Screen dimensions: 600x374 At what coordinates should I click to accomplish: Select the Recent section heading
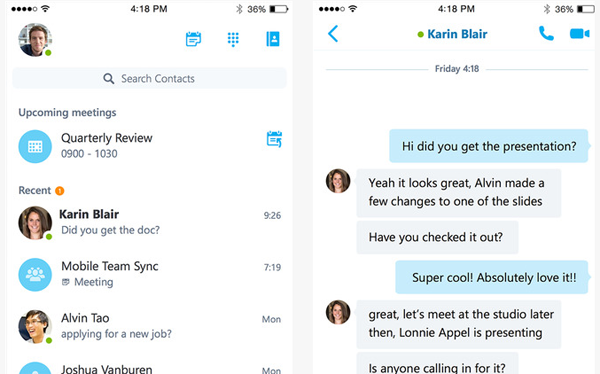[34, 190]
